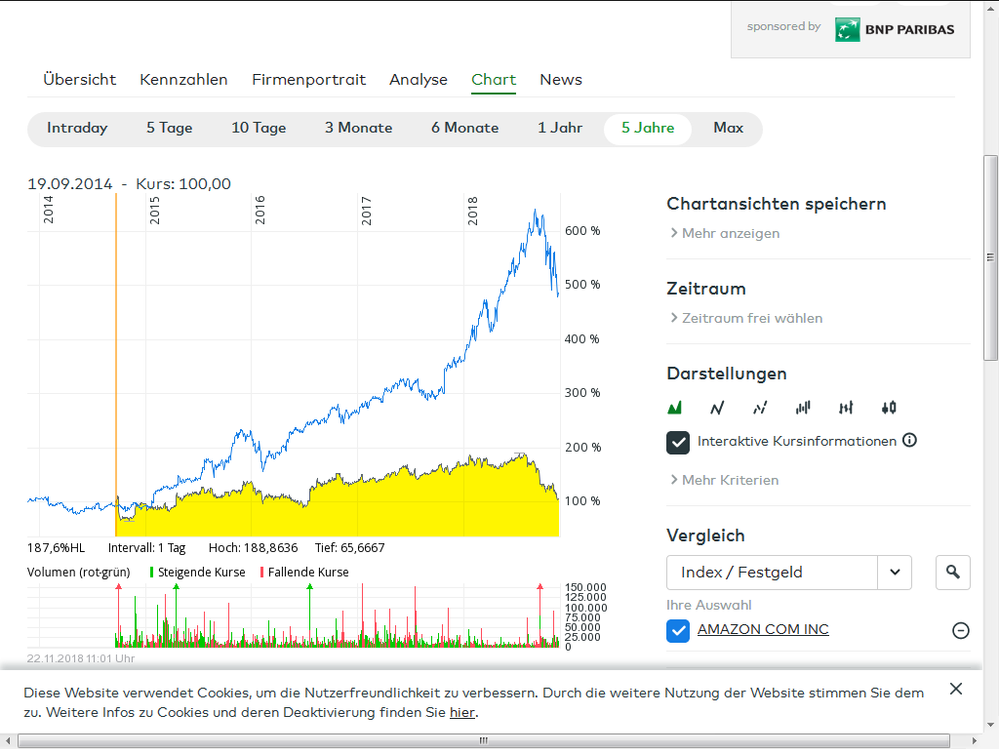Switch to the OHLC bars chart style
The width and height of the screenshot is (999, 749).
[845, 407]
